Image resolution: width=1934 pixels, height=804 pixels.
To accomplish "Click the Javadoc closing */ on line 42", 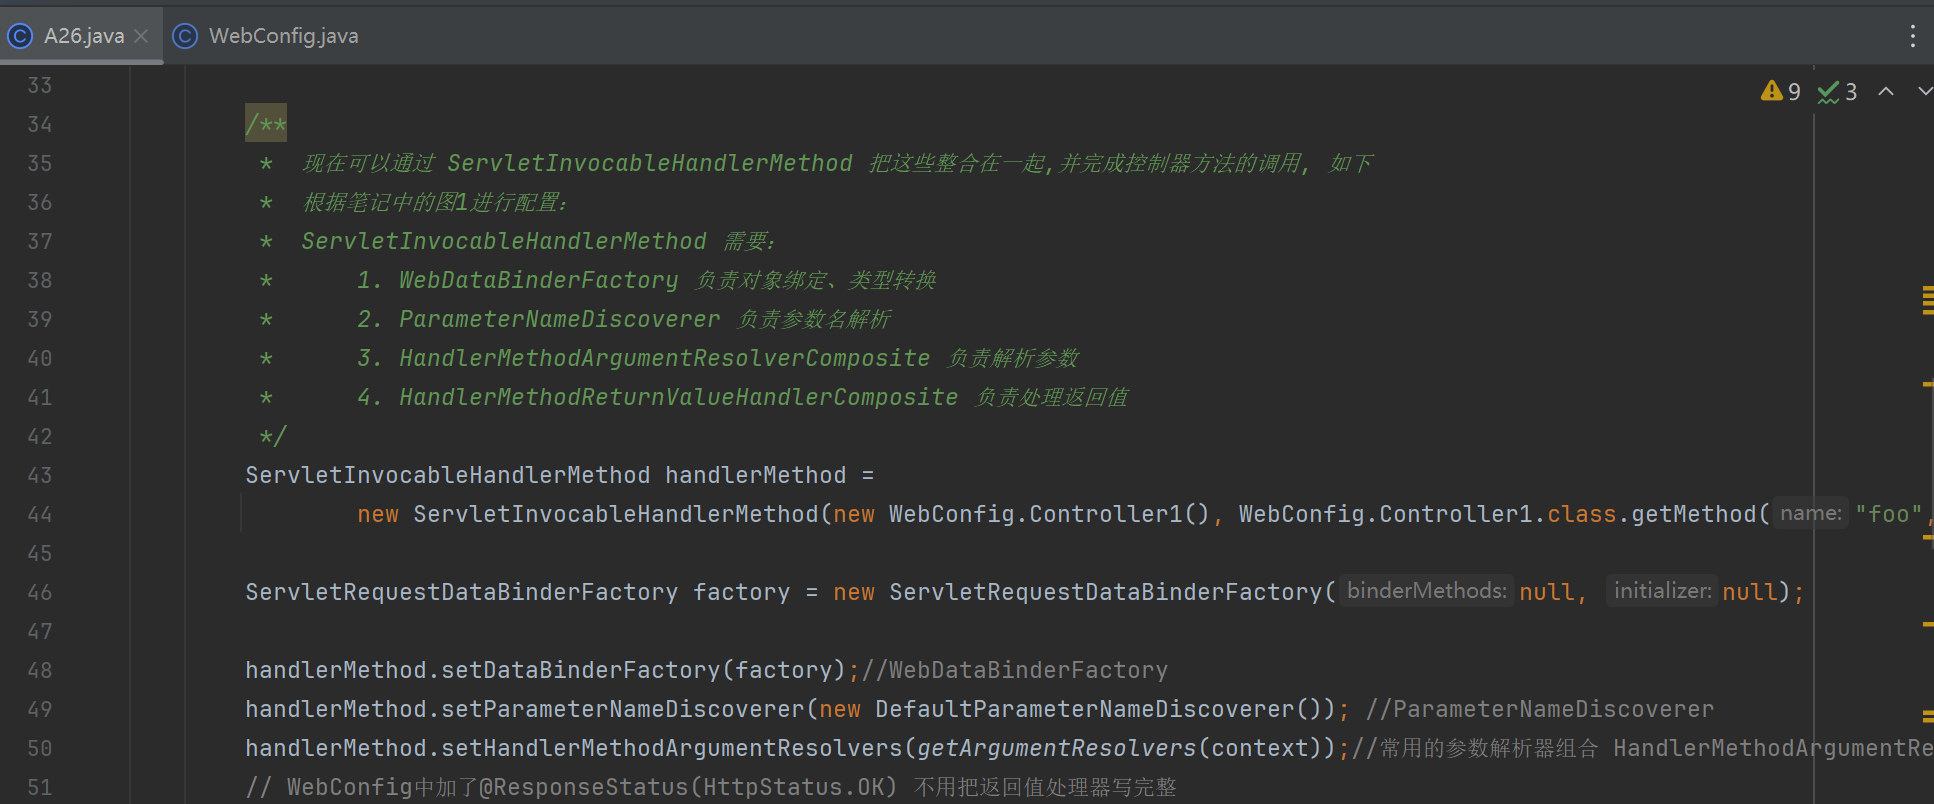I will coord(273,436).
